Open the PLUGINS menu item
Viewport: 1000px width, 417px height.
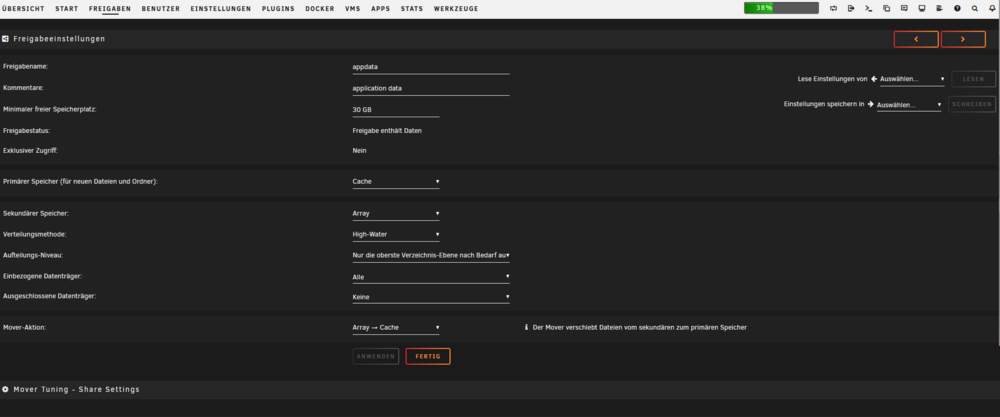click(278, 9)
